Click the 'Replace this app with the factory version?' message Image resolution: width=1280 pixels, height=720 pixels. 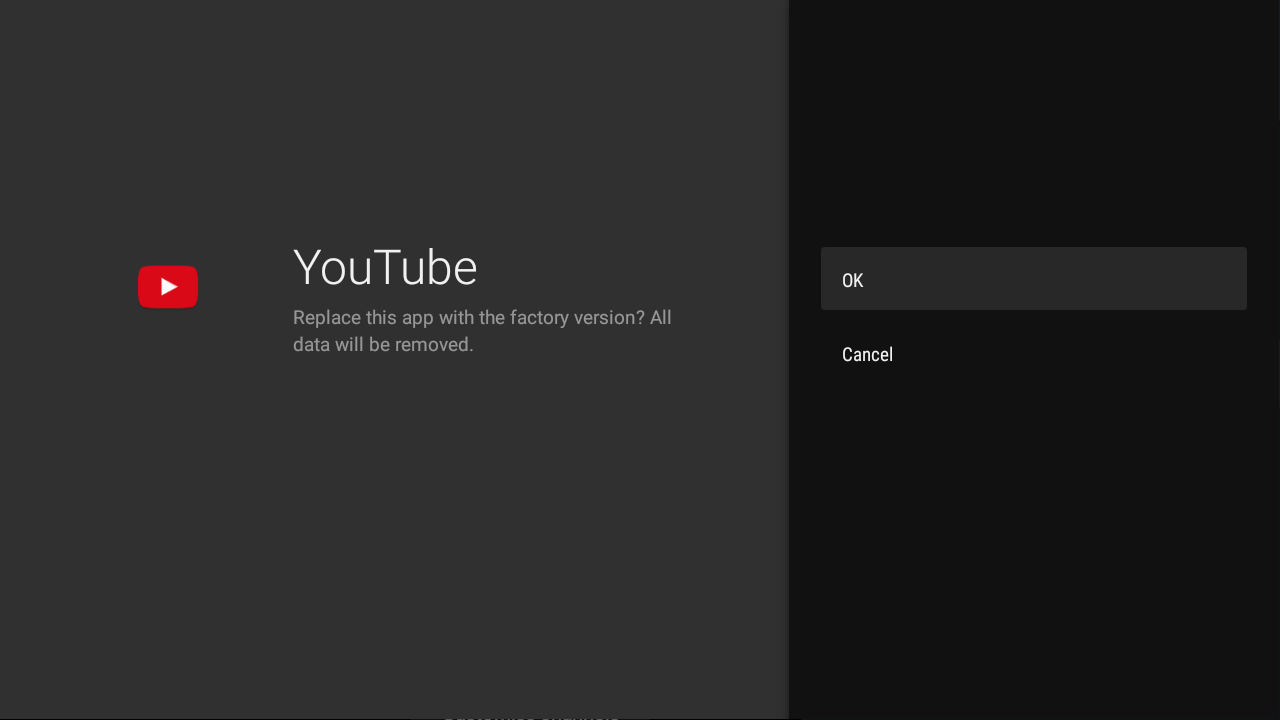[482, 331]
